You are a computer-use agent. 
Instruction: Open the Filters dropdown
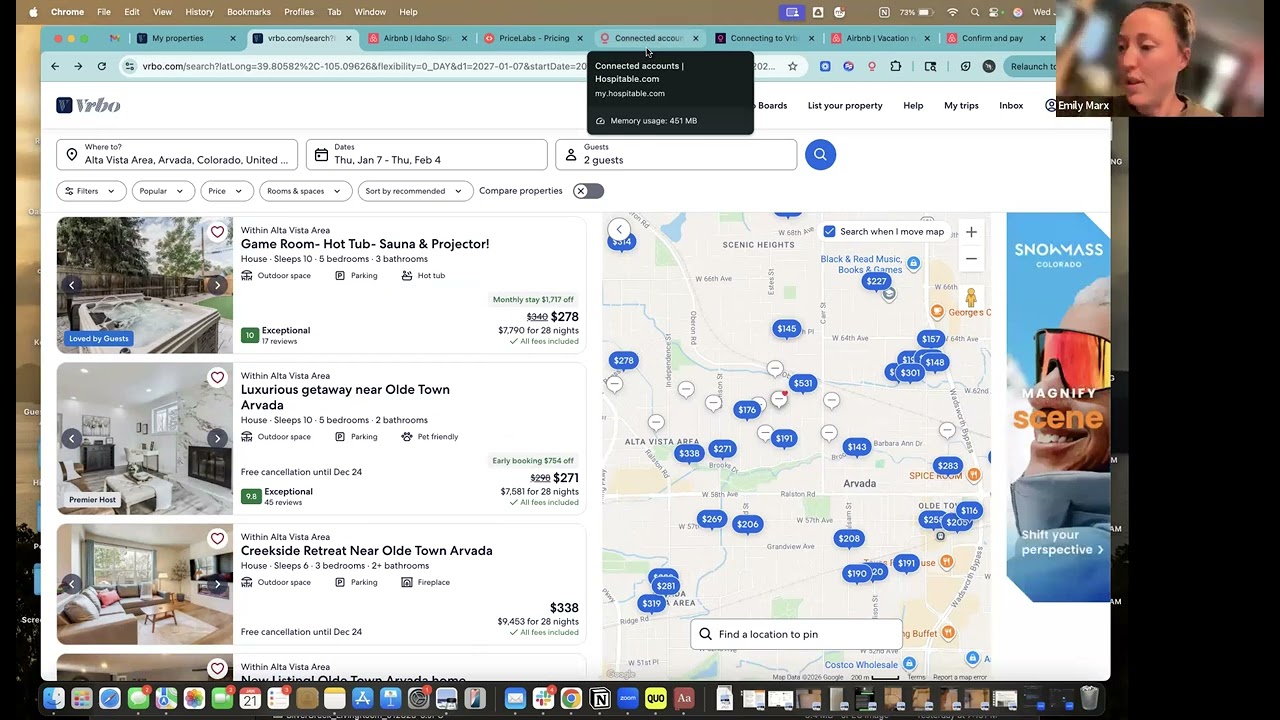pyautogui.click(x=91, y=191)
